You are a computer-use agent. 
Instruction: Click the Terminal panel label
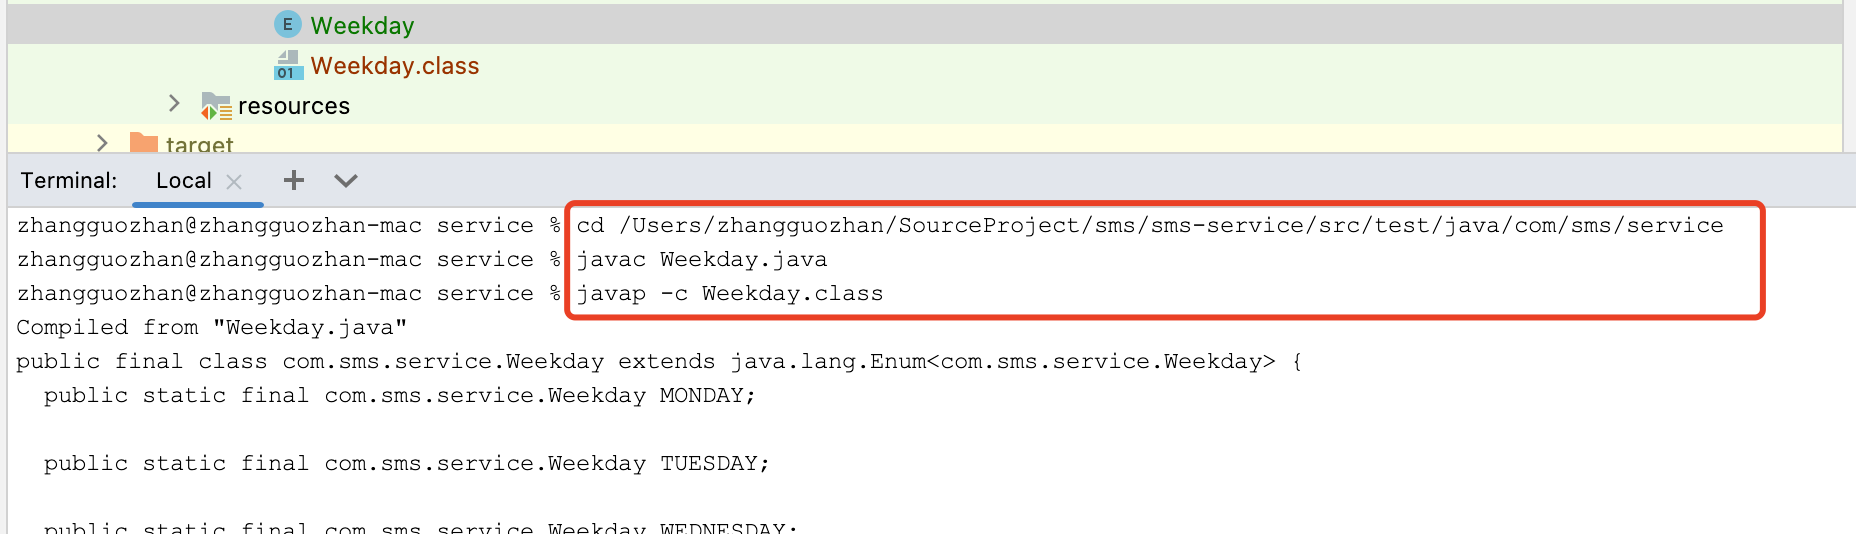click(68, 181)
